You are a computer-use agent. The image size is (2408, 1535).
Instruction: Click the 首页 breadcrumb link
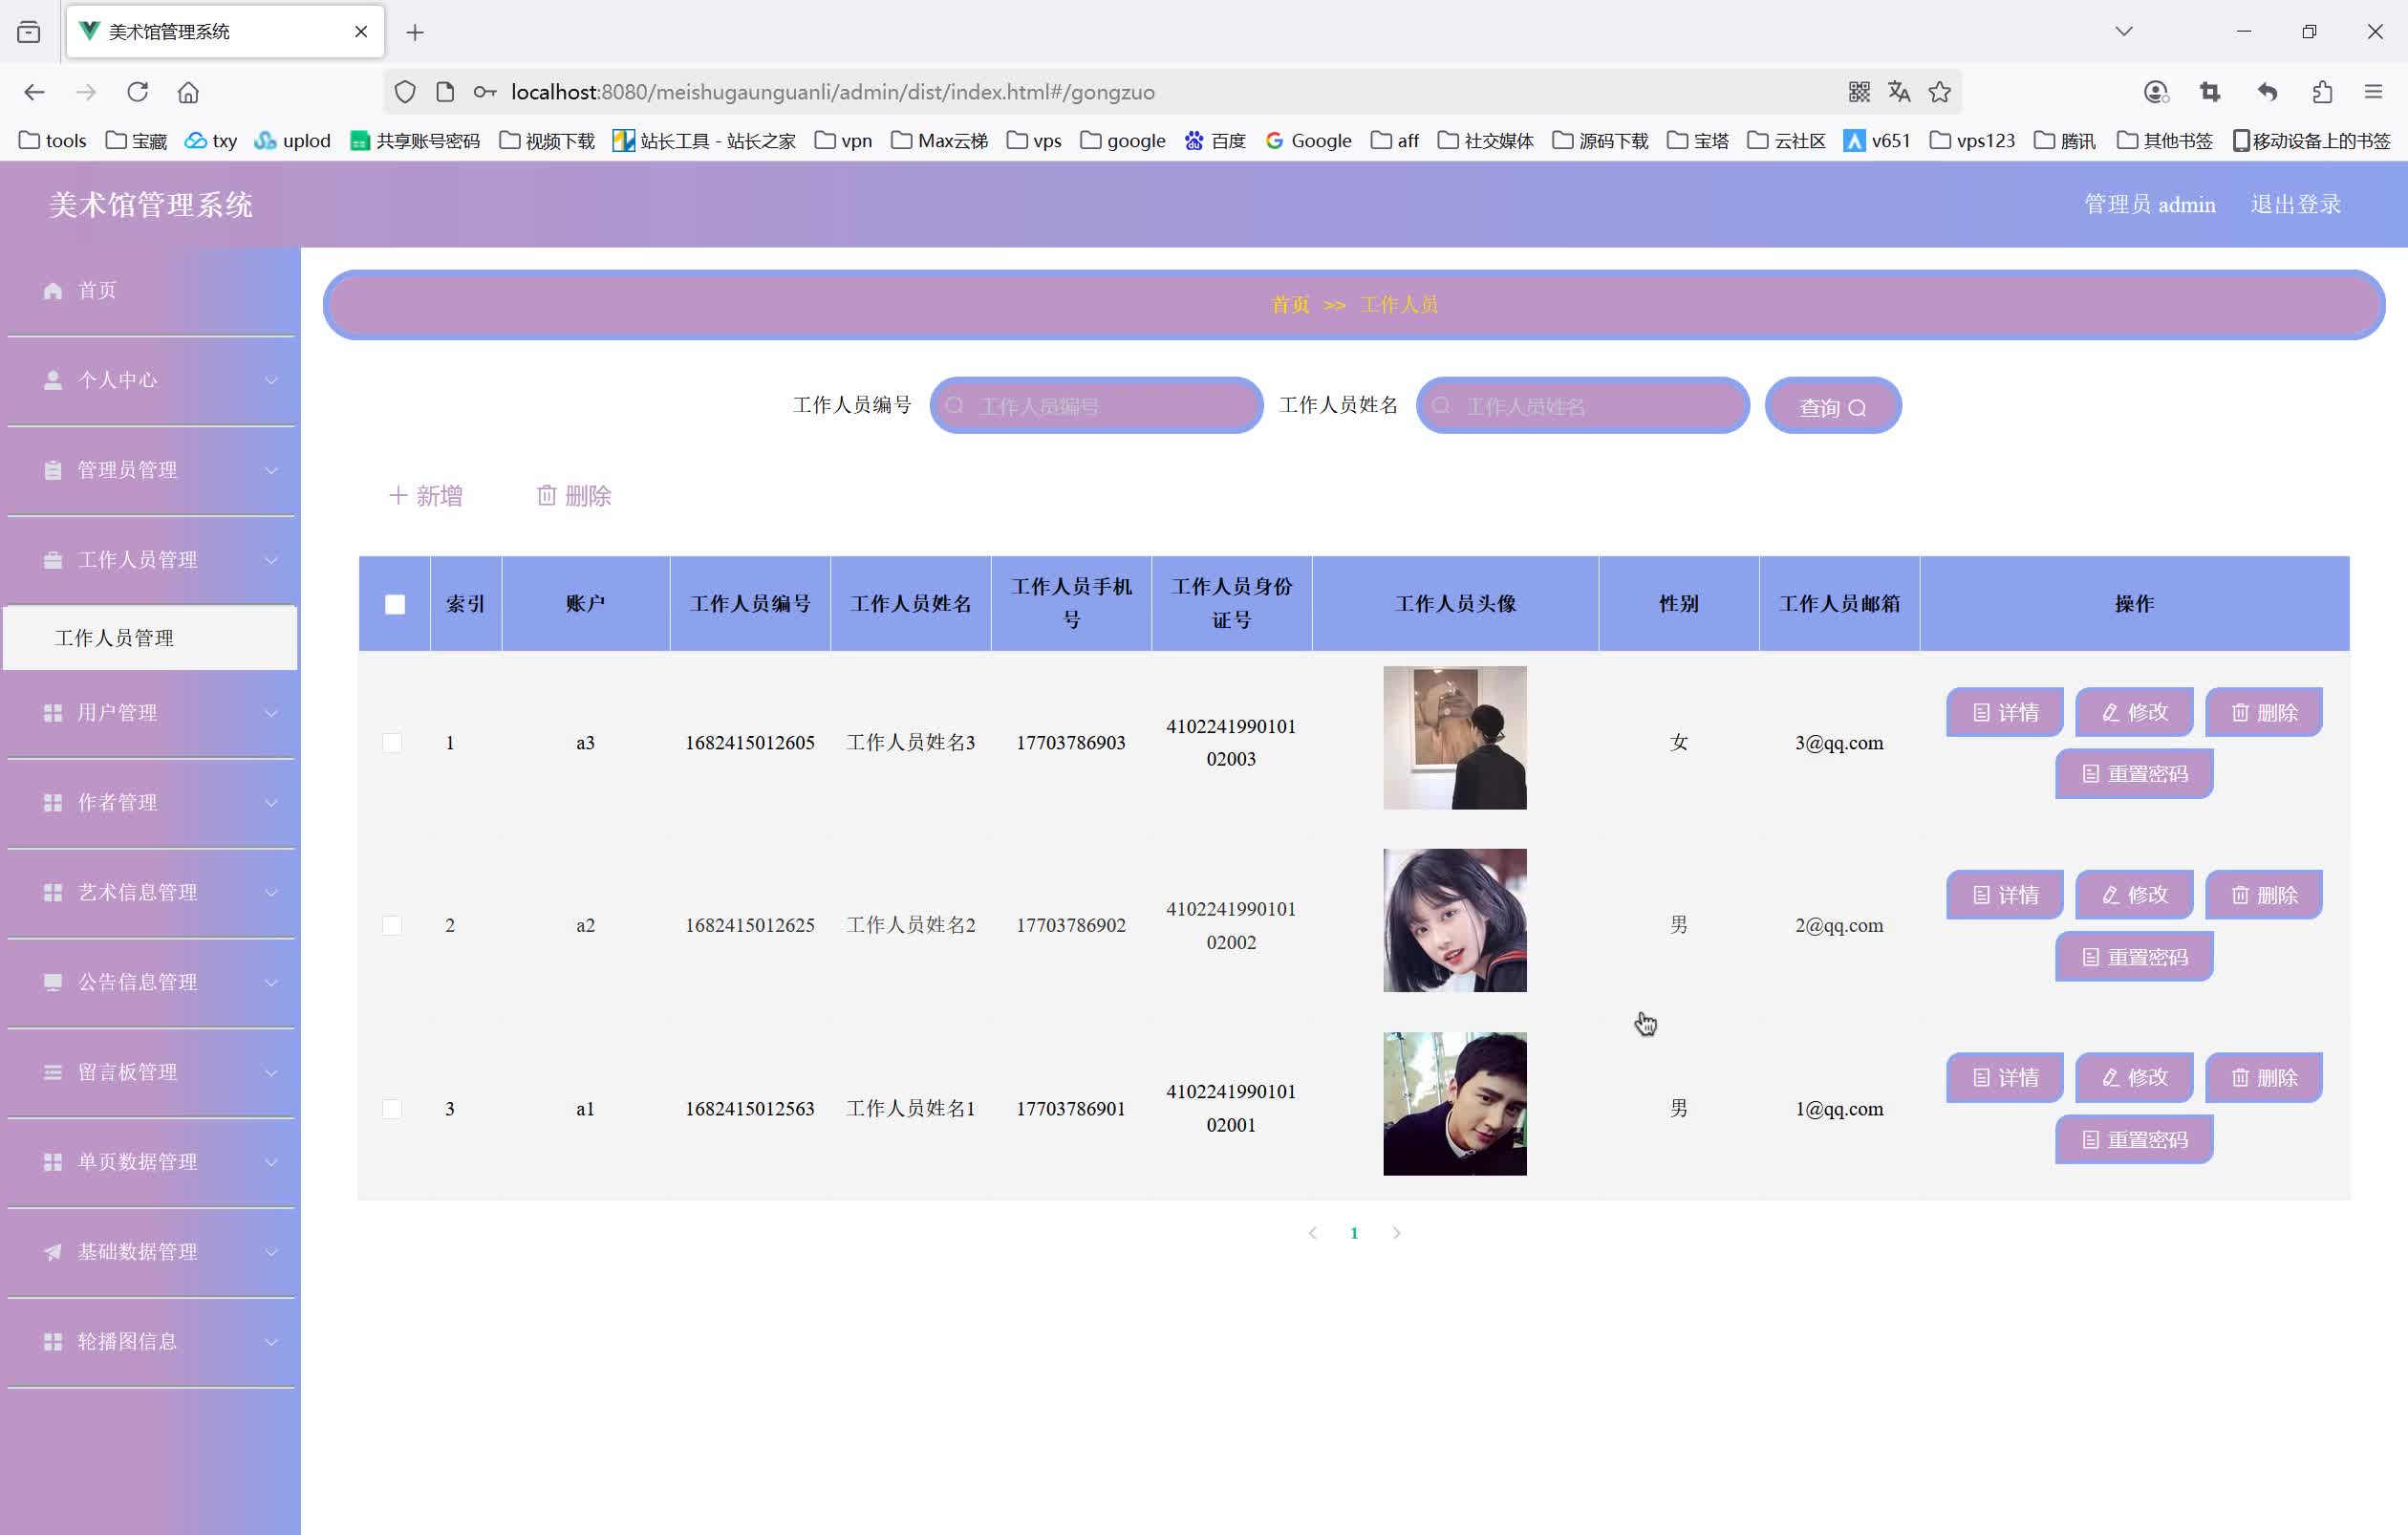(x=1290, y=305)
